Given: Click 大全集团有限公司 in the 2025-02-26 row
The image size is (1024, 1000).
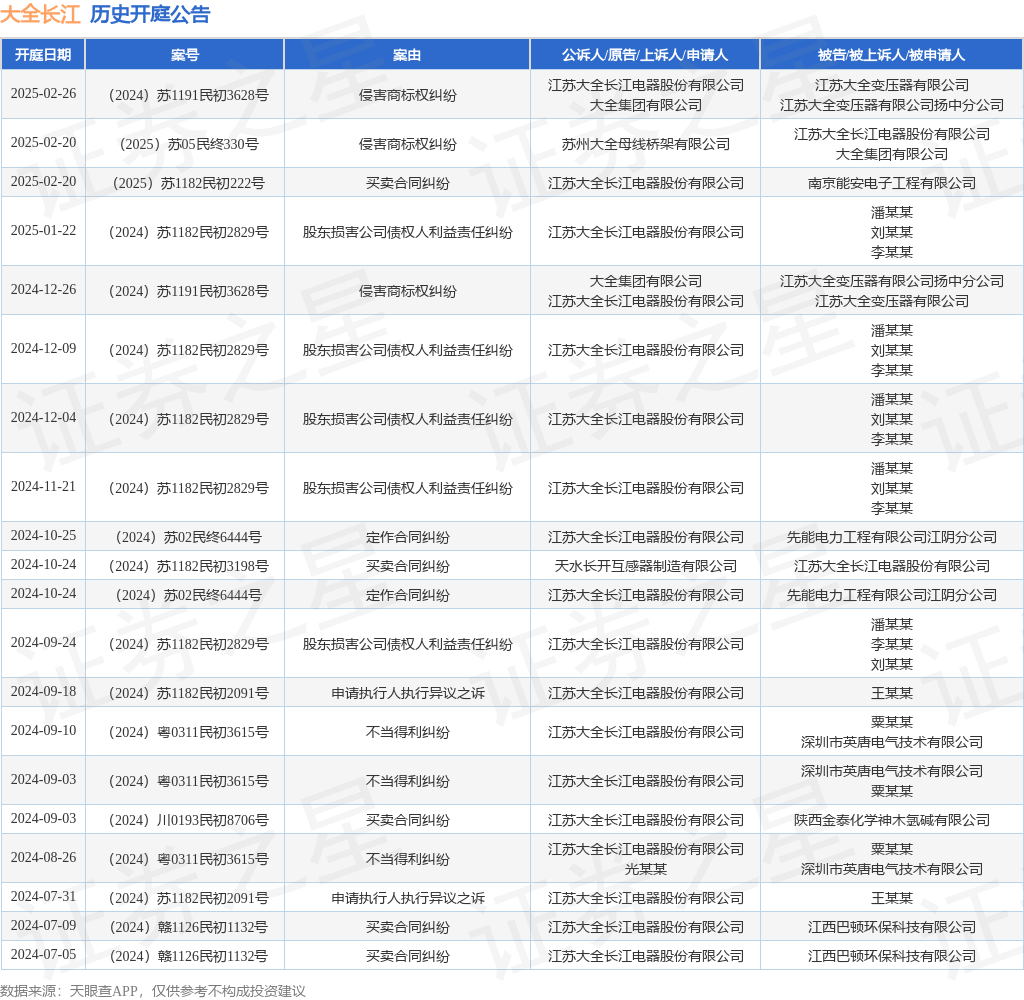Looking at the screenshot, I should click(645, 105).
